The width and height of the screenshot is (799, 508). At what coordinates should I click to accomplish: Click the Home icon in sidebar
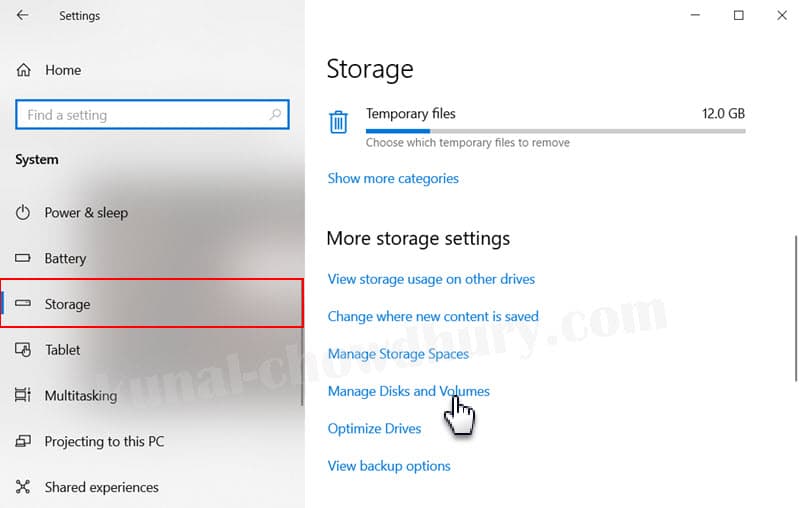coord(24,70)
